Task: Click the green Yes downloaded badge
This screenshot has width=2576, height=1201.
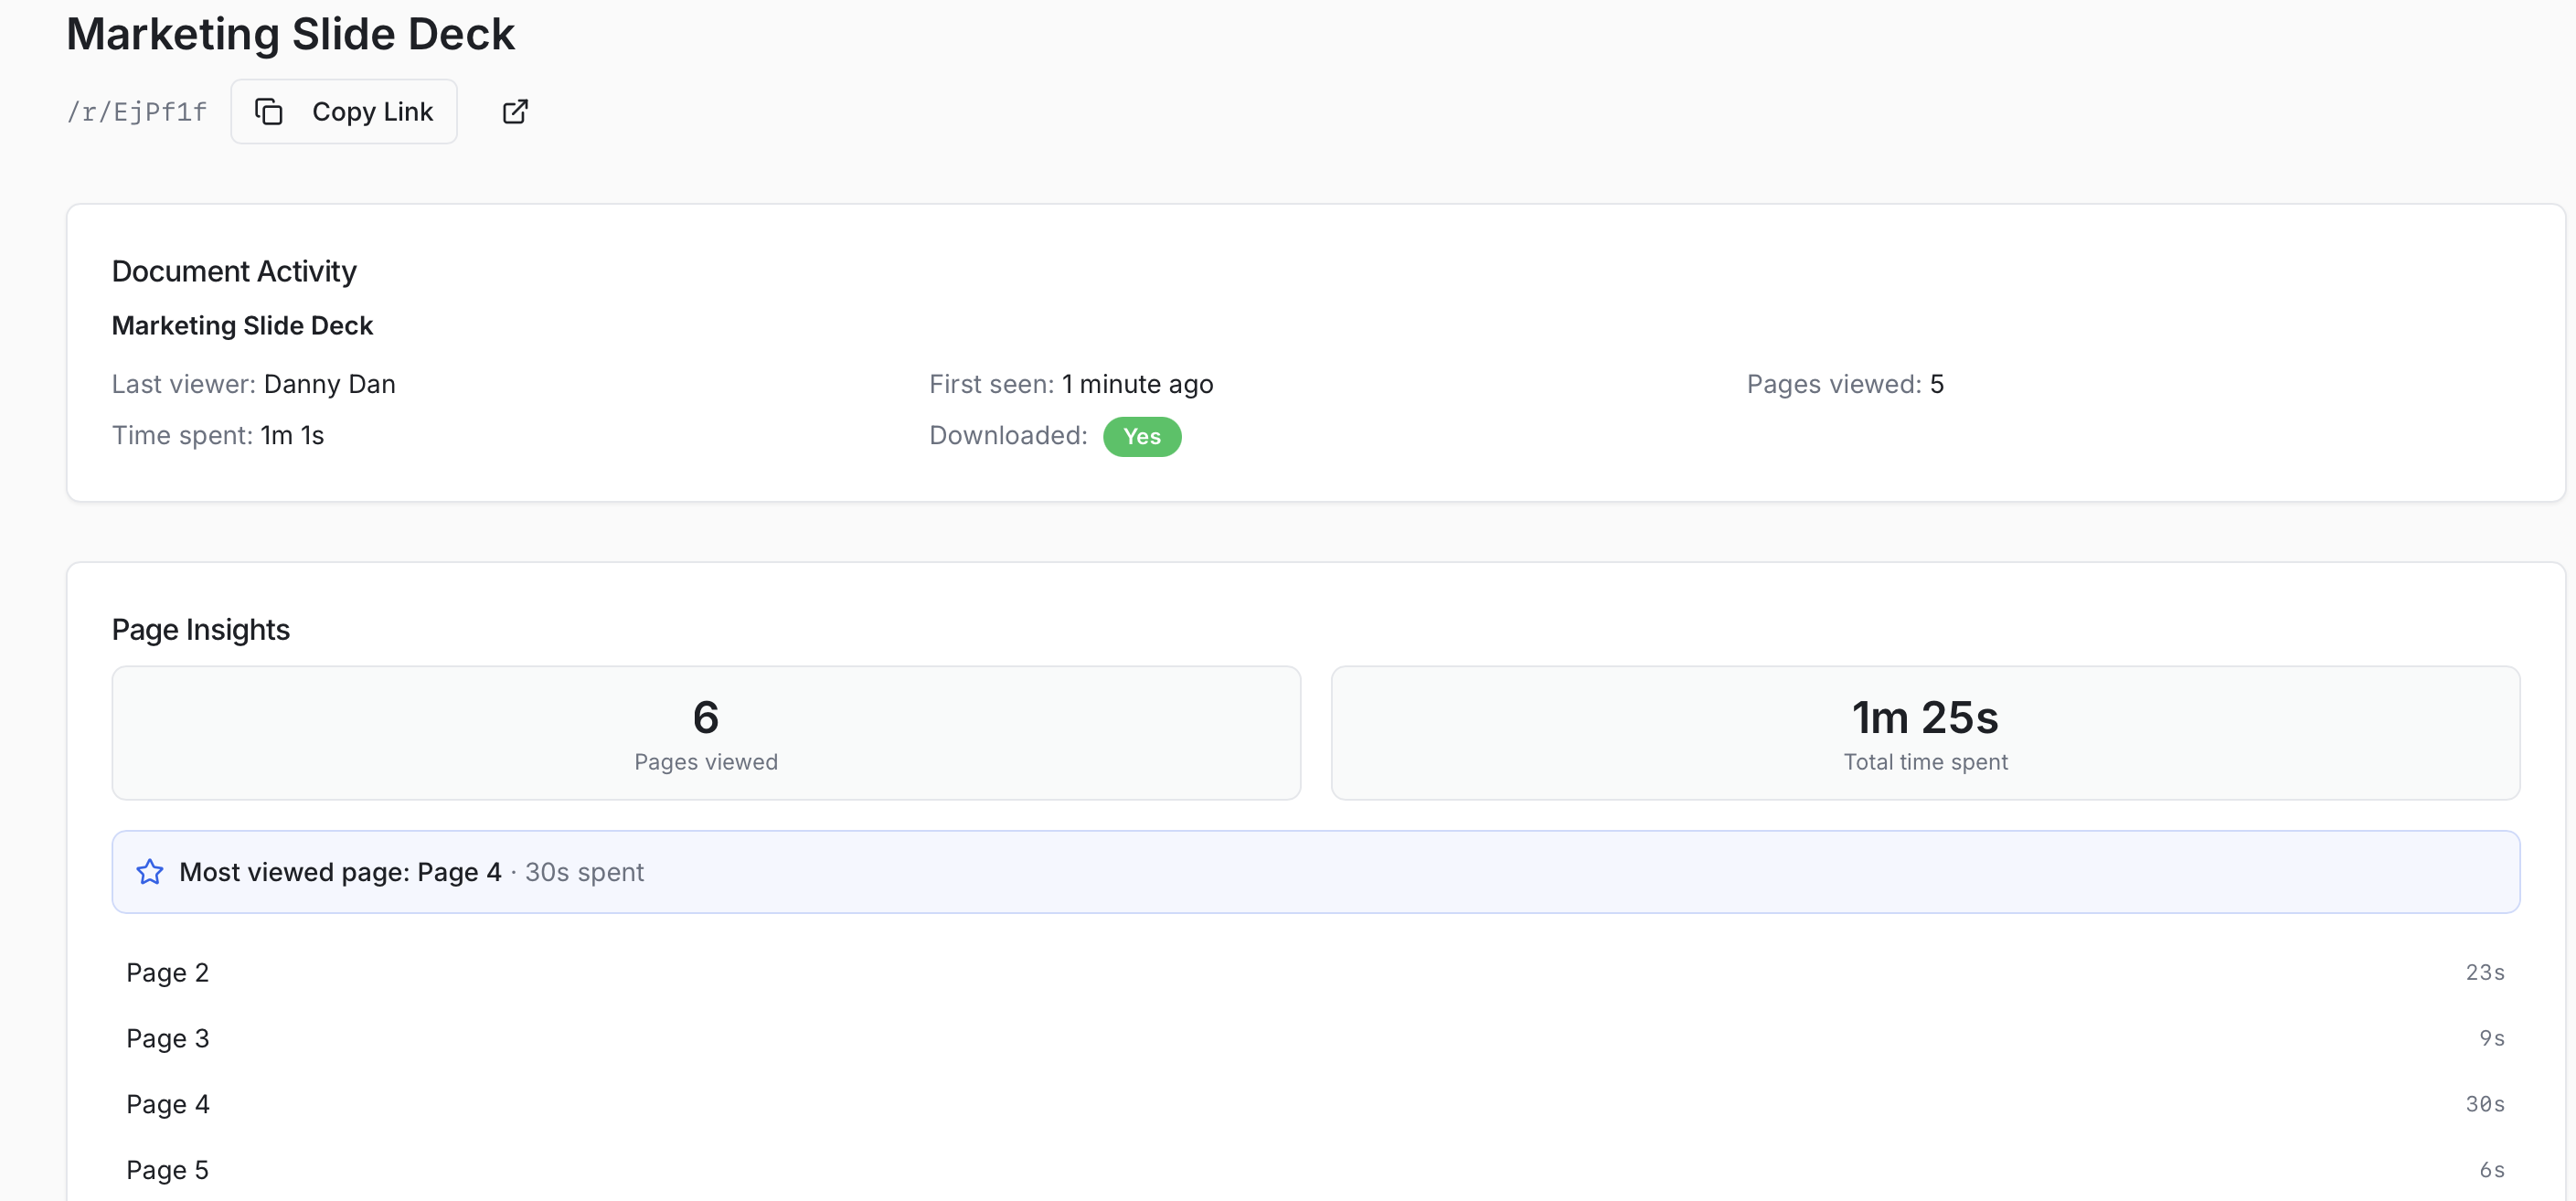Action: click(x=1141, y=436)
